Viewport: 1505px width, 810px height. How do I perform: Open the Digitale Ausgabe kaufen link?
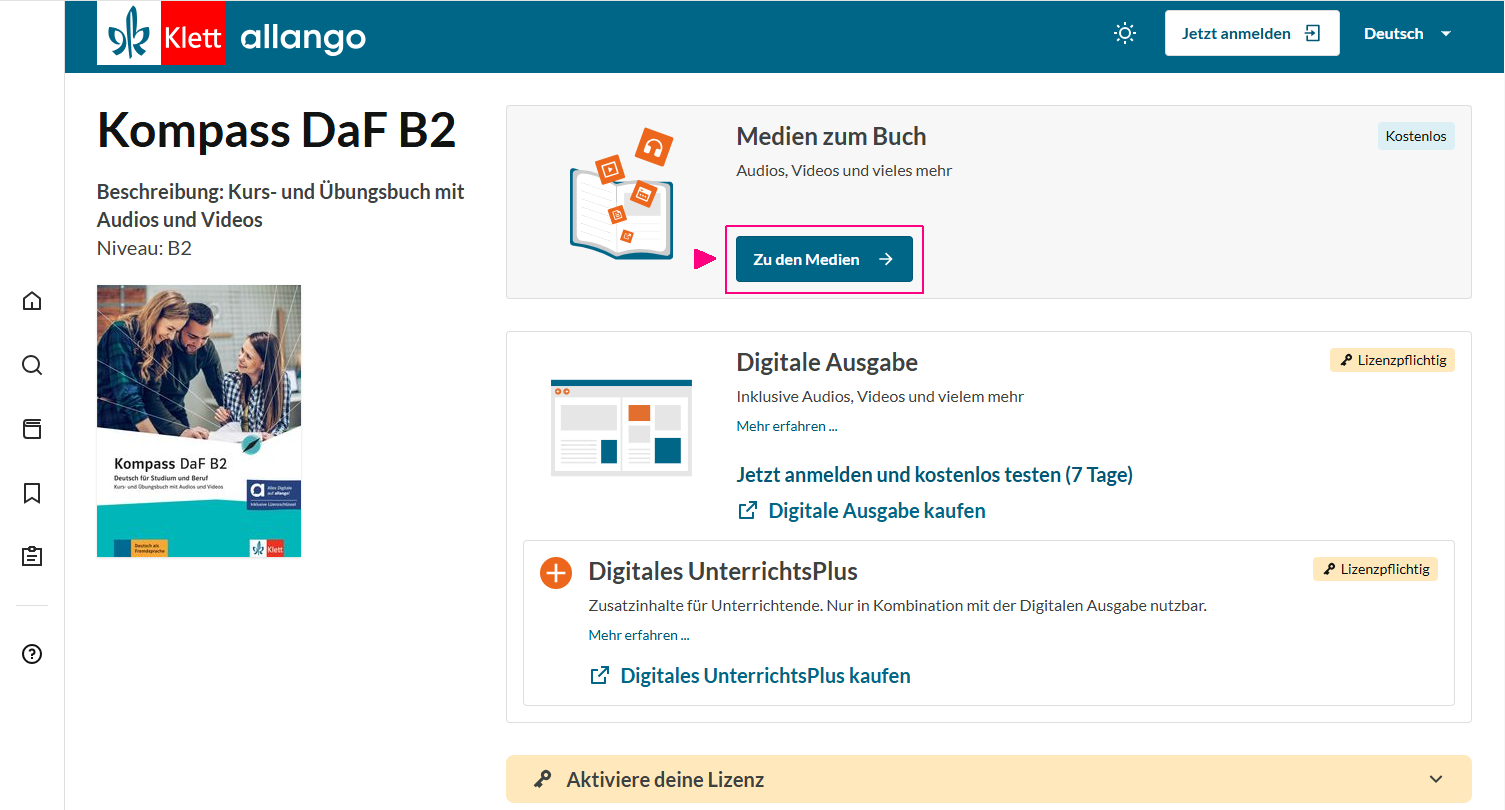tap(861, 511)
